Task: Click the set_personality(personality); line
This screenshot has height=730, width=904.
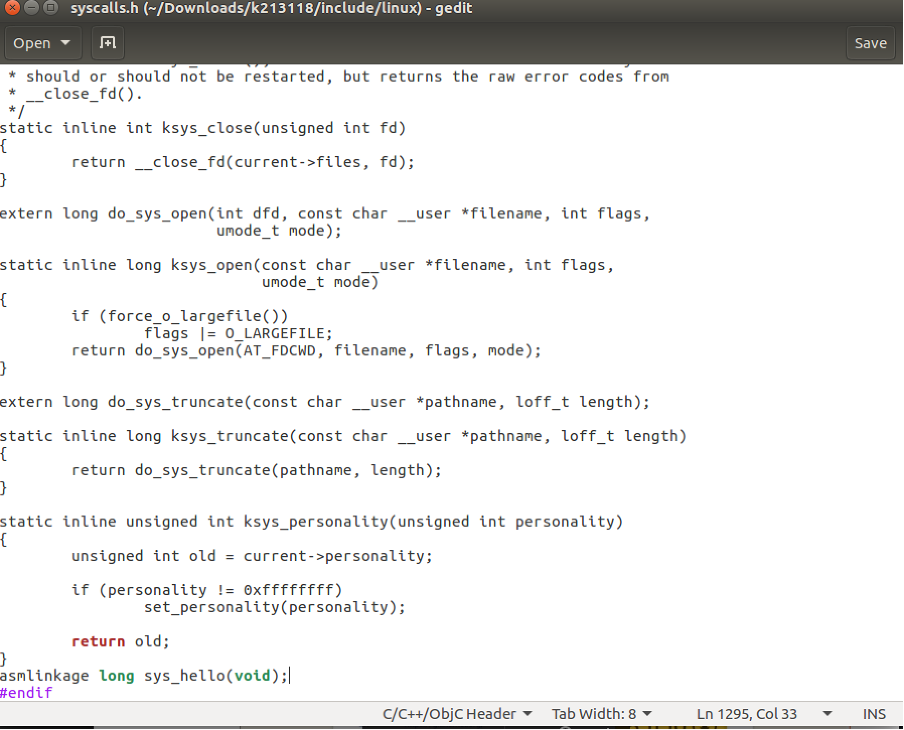Action: pos(274,607)
